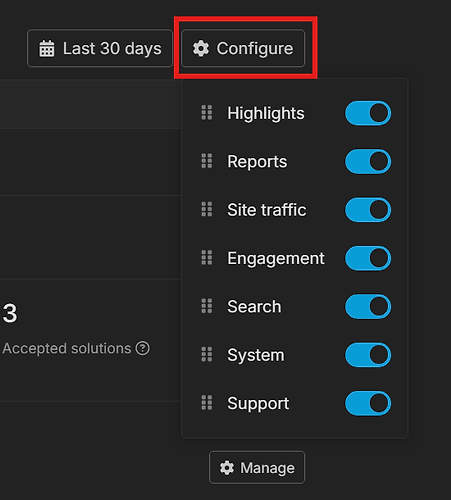Image resolution: width=451 pixels, height=500 pixels.
Task: Collapse the Configure dropdown menu
Action: click(243, 48)
